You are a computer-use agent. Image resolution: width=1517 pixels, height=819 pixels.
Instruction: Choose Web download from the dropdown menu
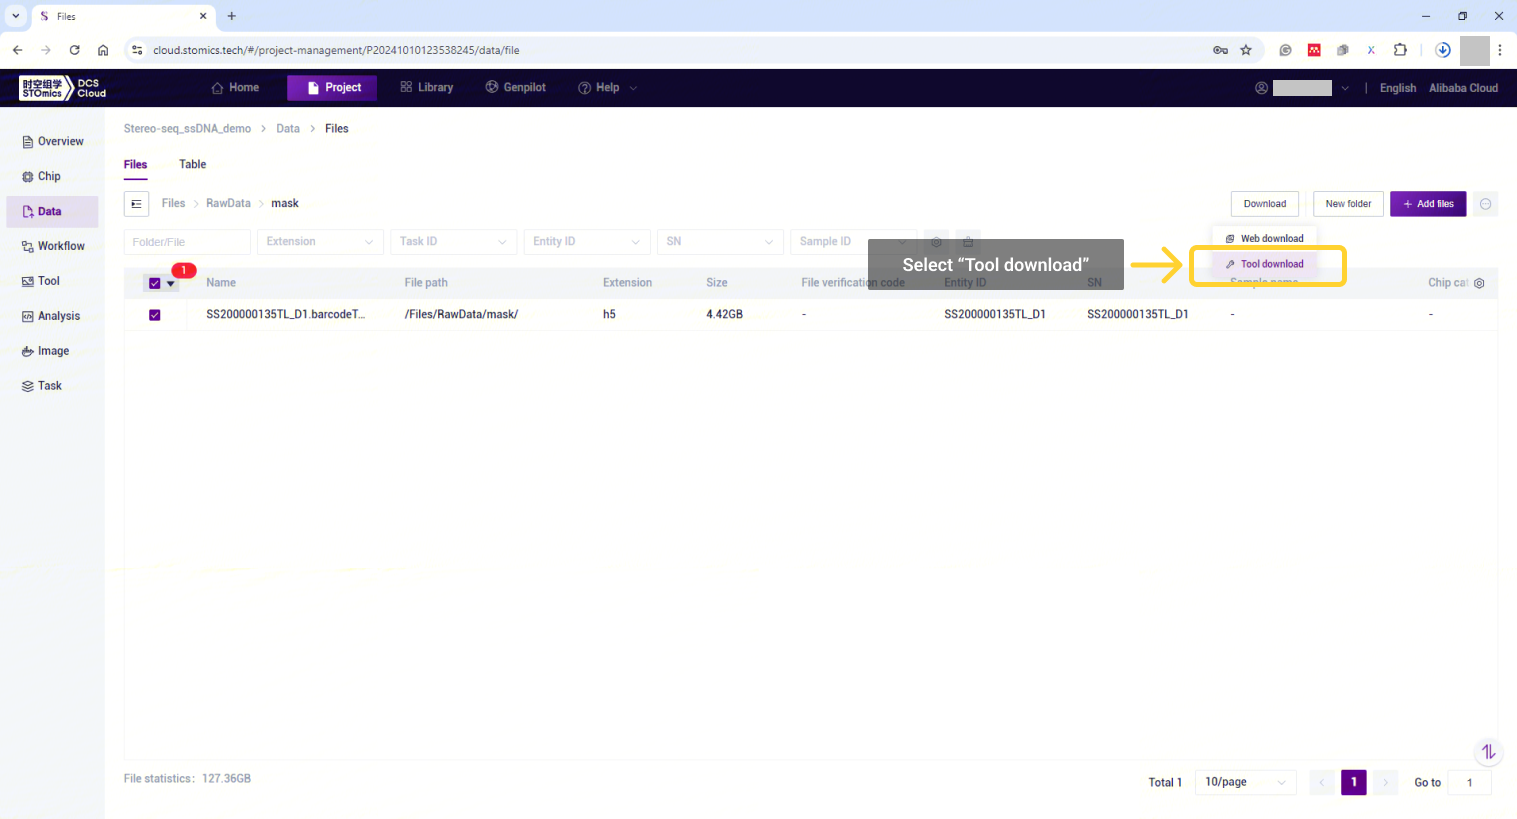tap(1271, 239)
